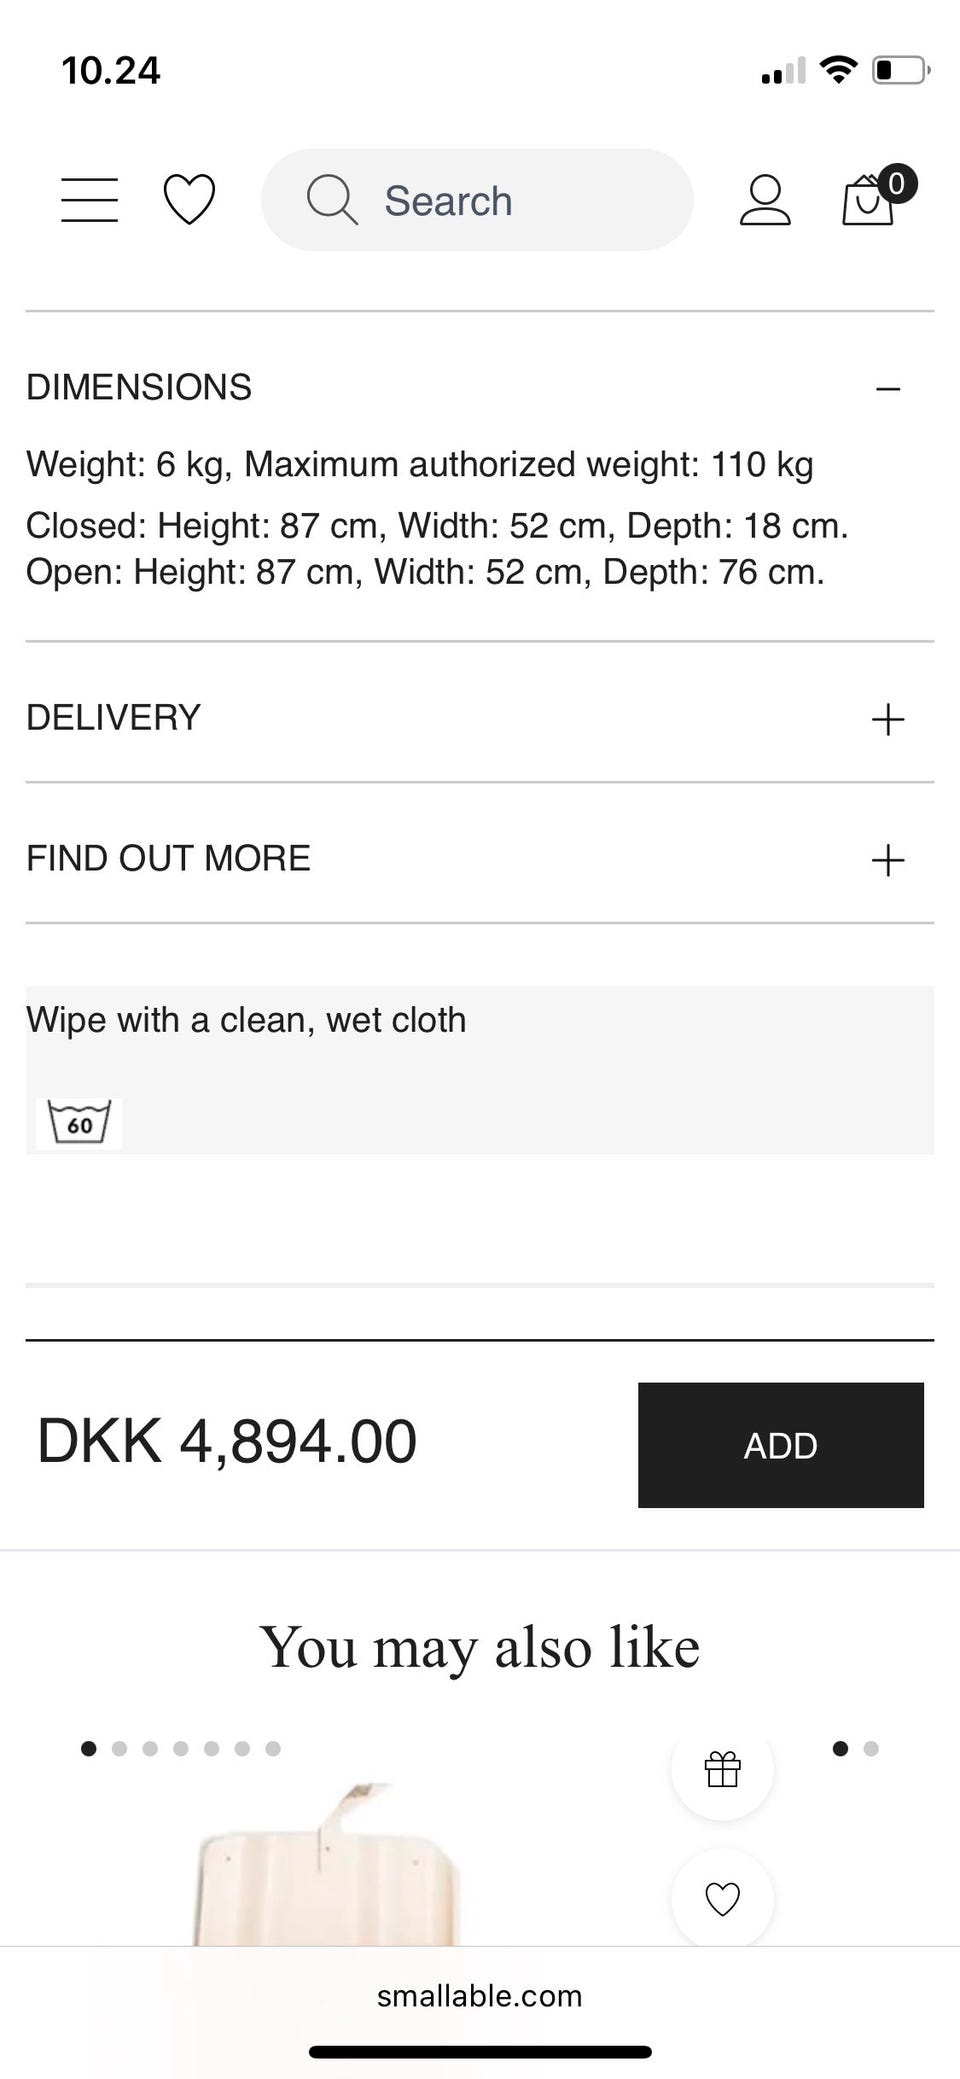The image size is (960, 2079).
Task: Tap the smallable.com address bar
Action: pyautogui.click(x=479, y=1996)
